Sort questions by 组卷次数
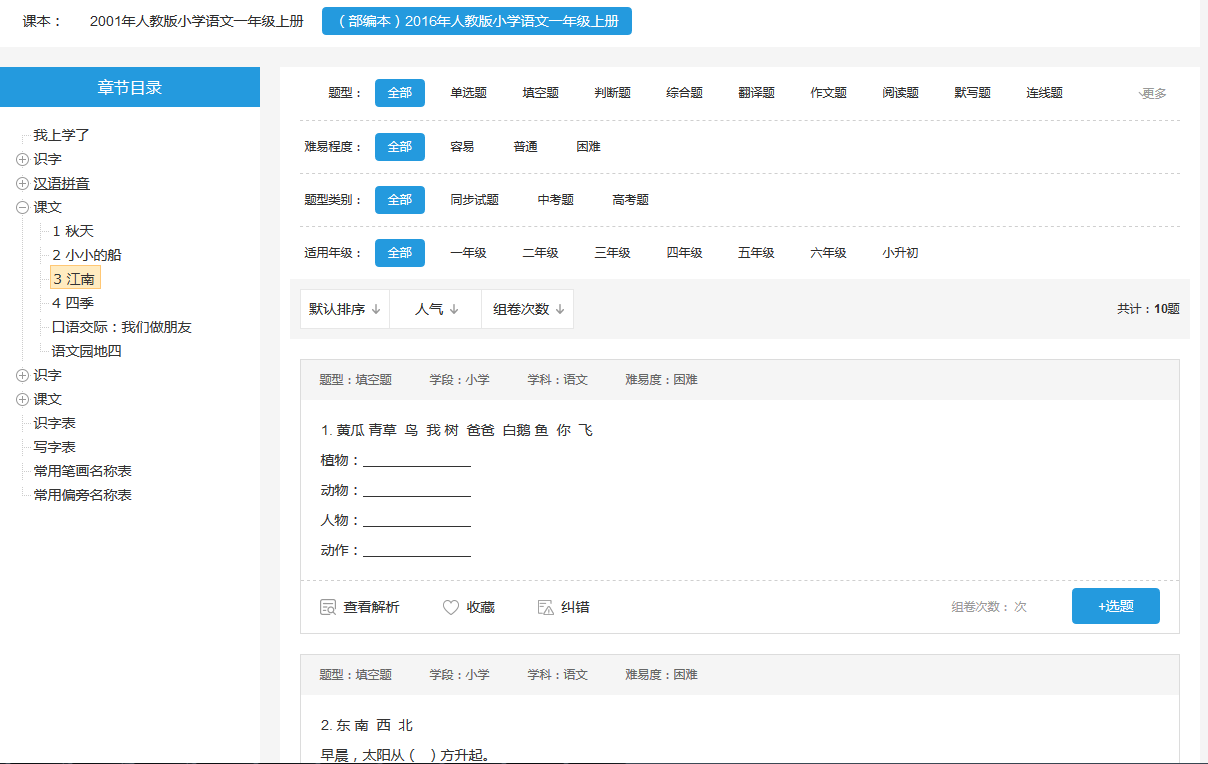 pos(528,310)
